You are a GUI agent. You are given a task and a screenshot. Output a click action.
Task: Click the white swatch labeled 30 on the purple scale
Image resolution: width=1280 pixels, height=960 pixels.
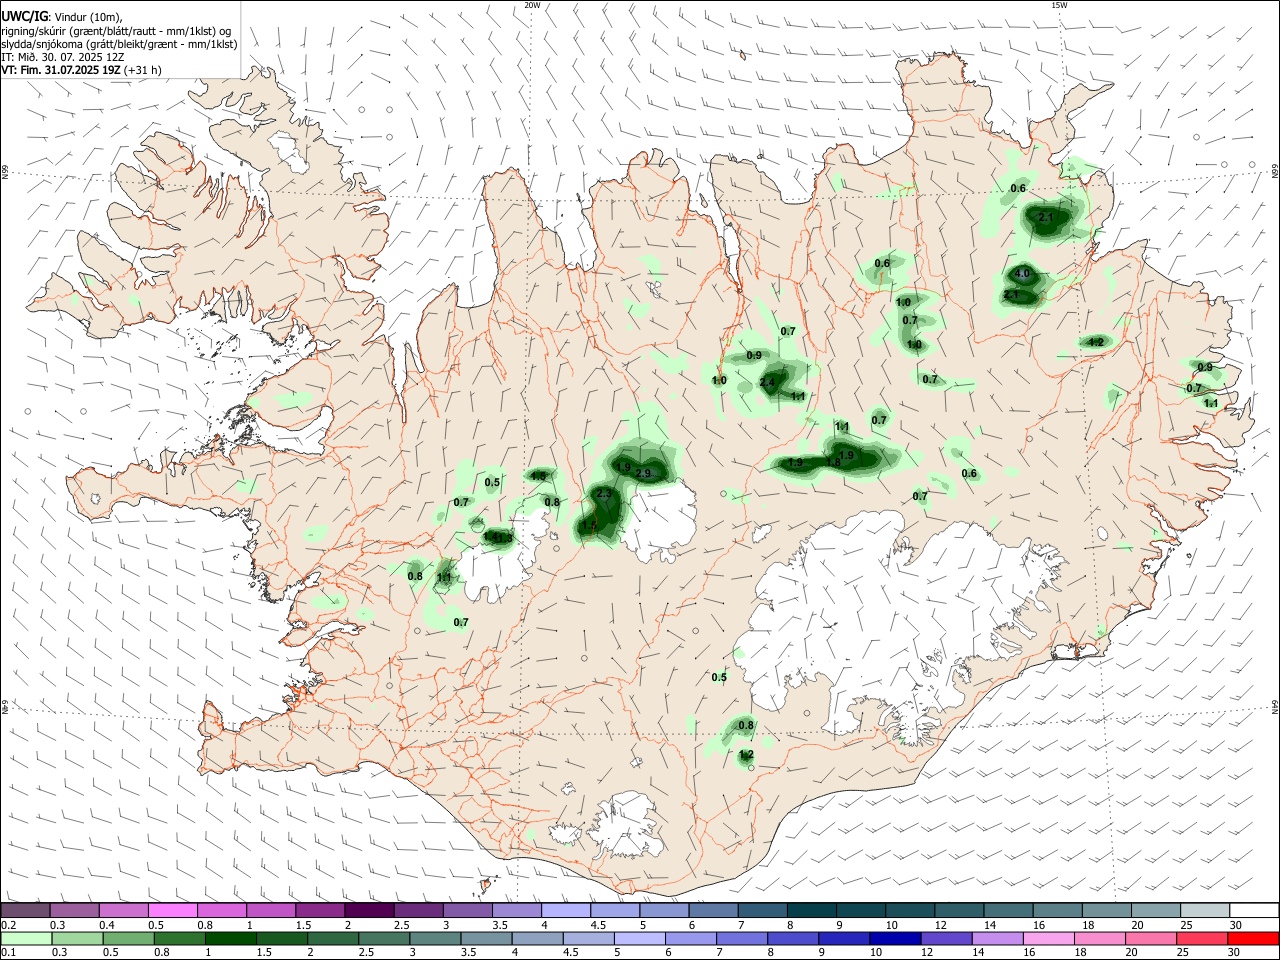tap(1253, 910)
